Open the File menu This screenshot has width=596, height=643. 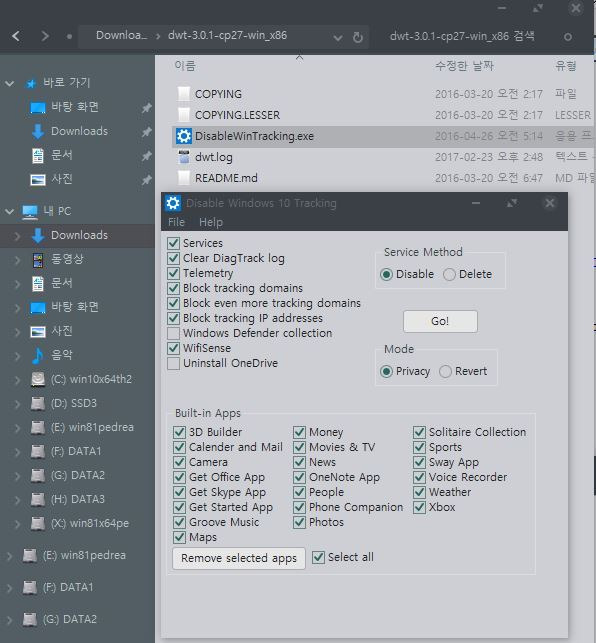pyautogui.click(x=176, y=222)
